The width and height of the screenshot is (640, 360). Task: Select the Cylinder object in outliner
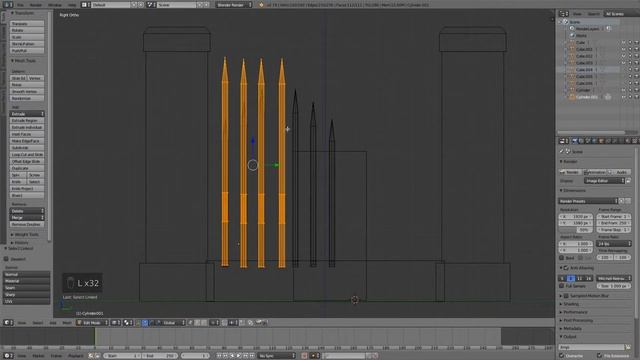pos(583,90)
